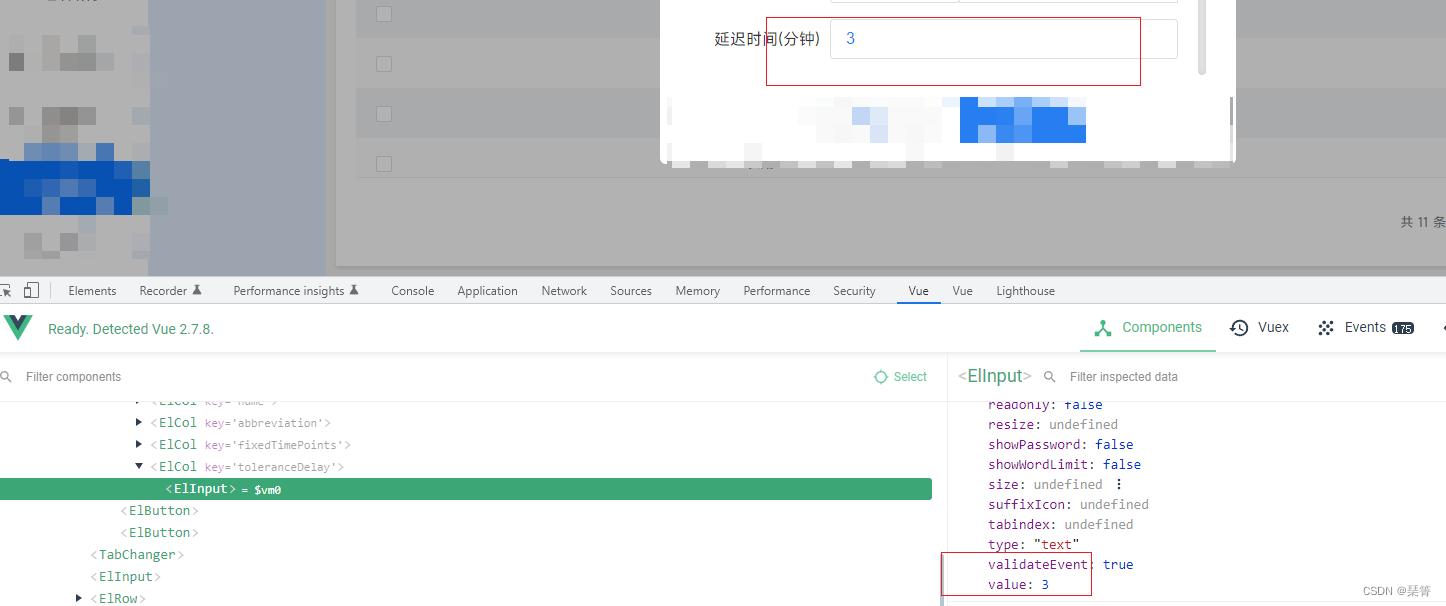Click the Select target icon in Vue panel
Viewport: 1446px width, 606px height.
(880, 377)
